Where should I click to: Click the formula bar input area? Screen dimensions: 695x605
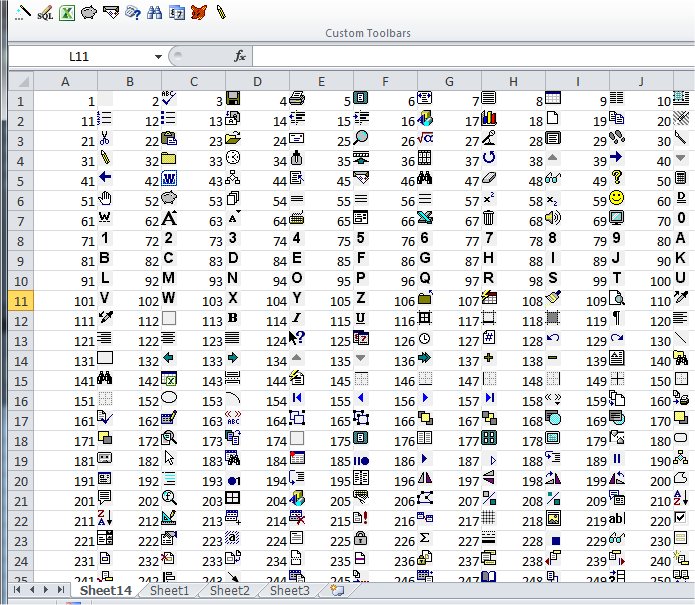tap(473, 56)
